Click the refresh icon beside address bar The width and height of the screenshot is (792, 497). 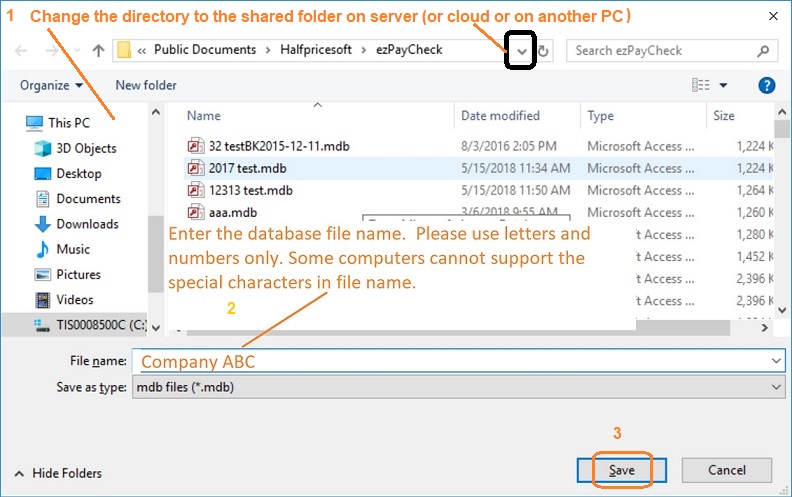click(543, 50)
